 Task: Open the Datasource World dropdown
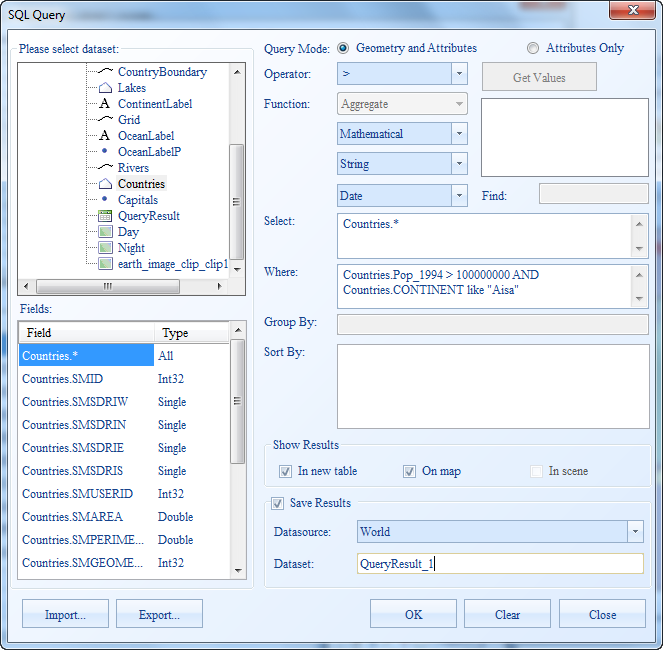click(x=634, y=532)
